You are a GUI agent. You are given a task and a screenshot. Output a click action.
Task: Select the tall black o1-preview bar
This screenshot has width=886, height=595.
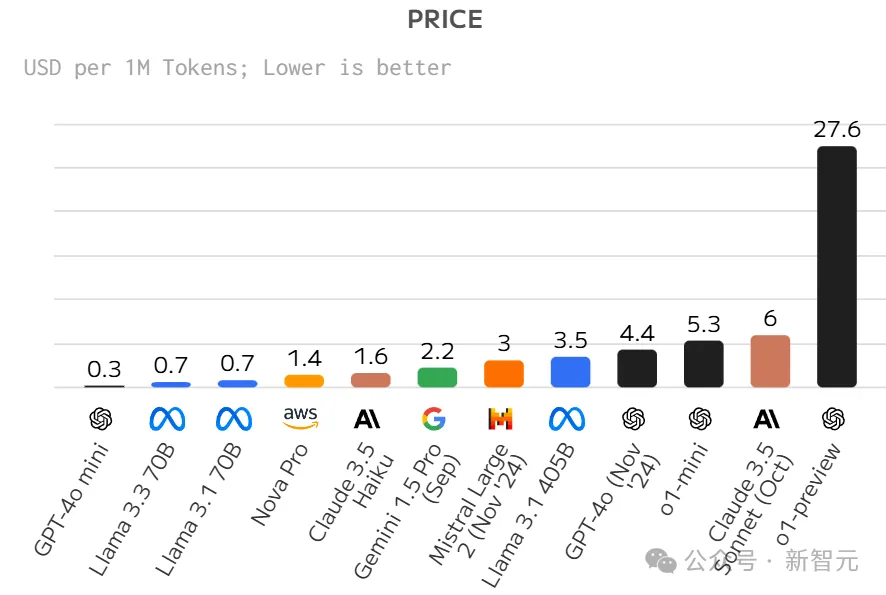tap(837, 267)
